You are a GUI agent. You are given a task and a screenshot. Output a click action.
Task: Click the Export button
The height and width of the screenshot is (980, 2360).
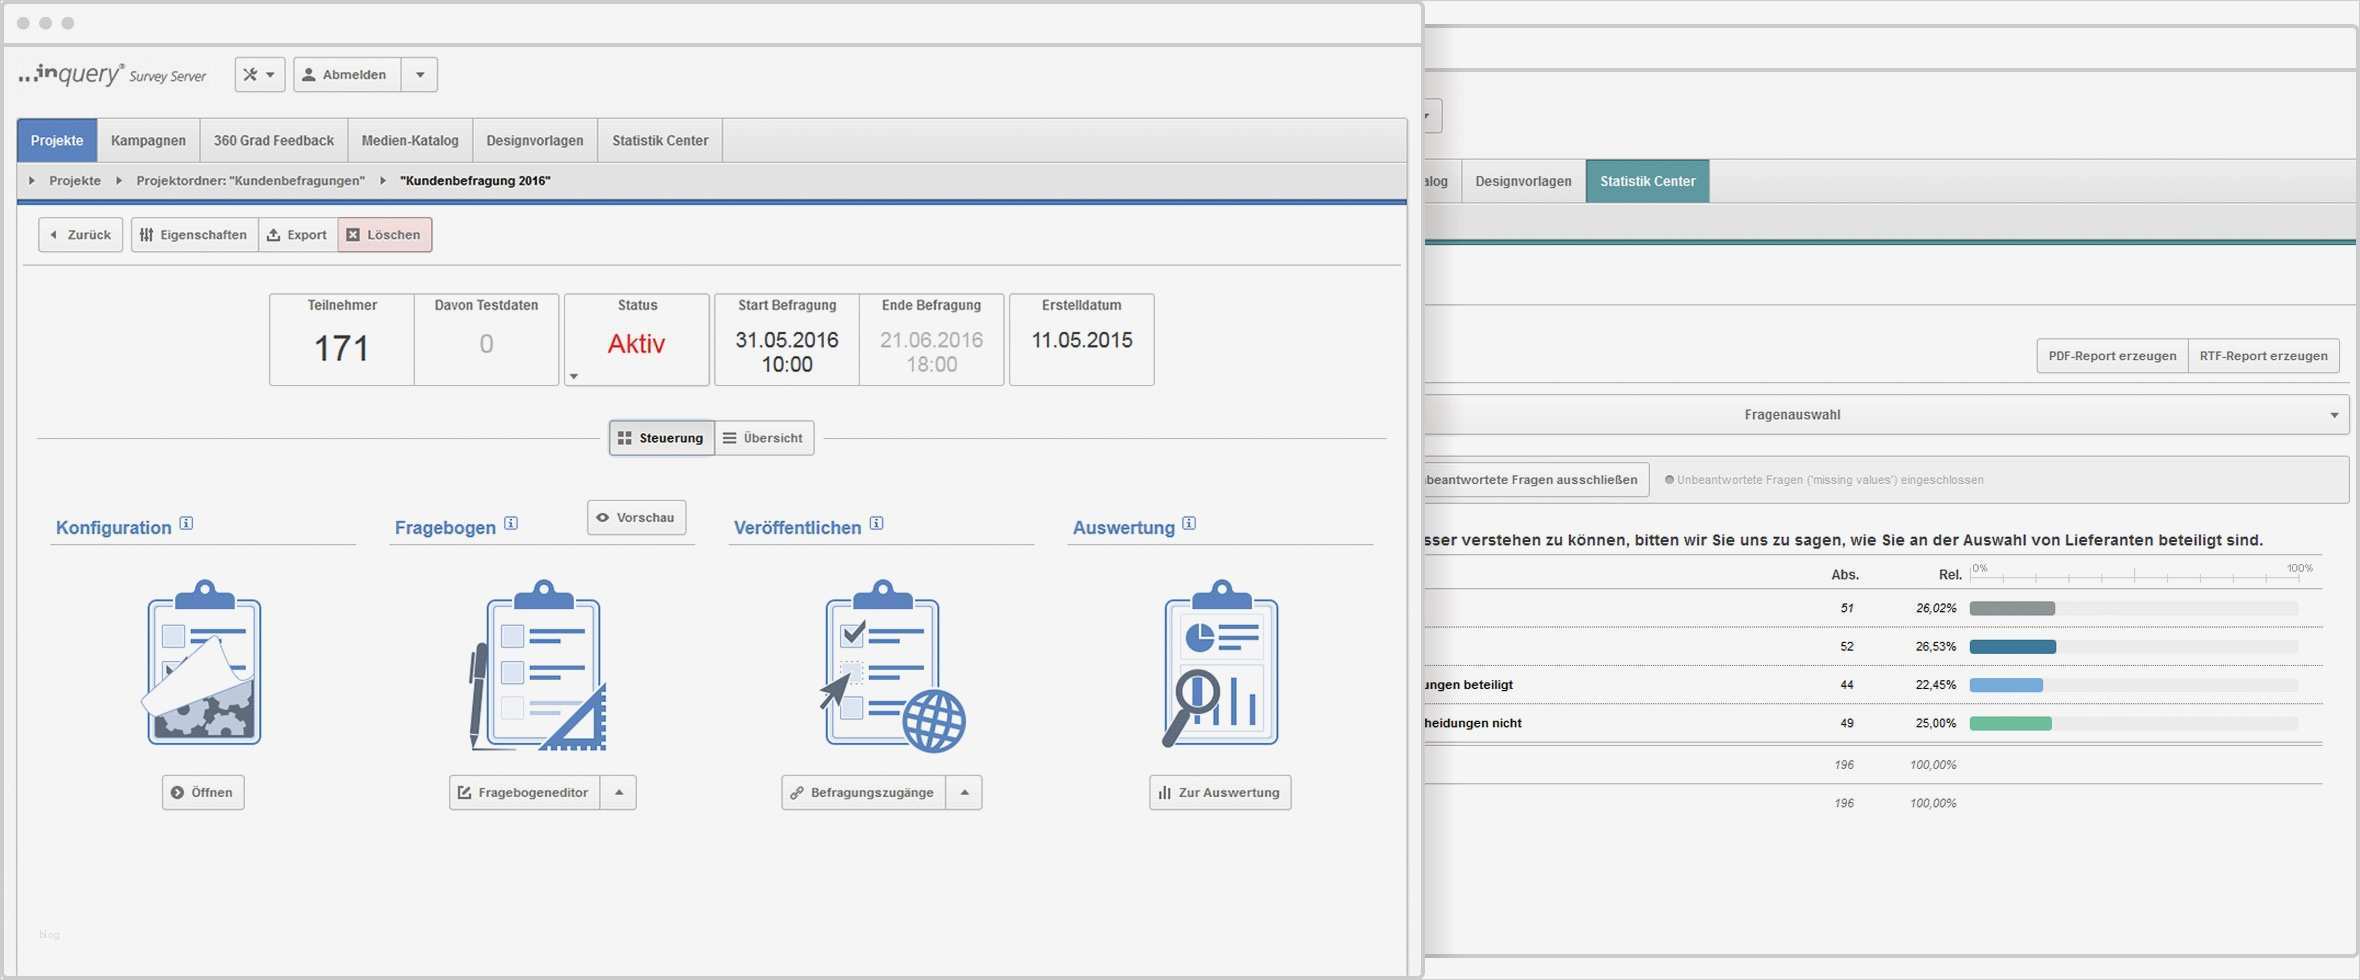coord(298,235)
